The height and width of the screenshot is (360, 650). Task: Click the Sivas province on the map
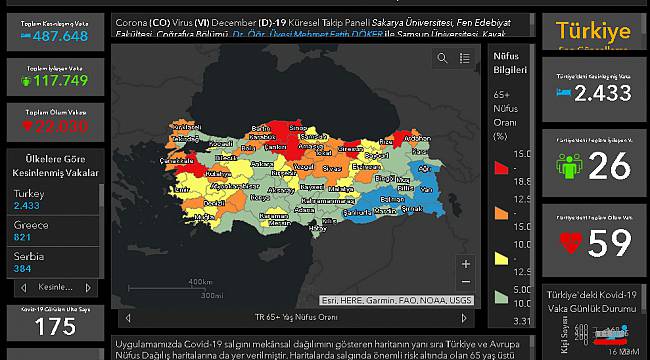333,168
